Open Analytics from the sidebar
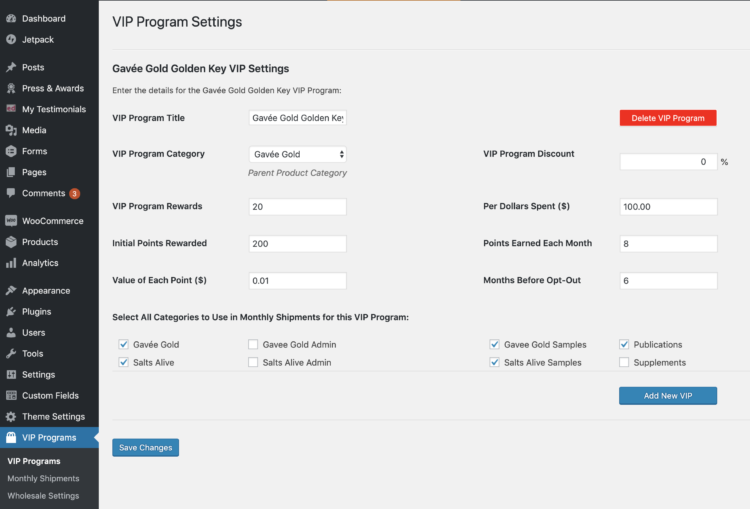Viewport: 750px width, 509px height. (49, 263)
